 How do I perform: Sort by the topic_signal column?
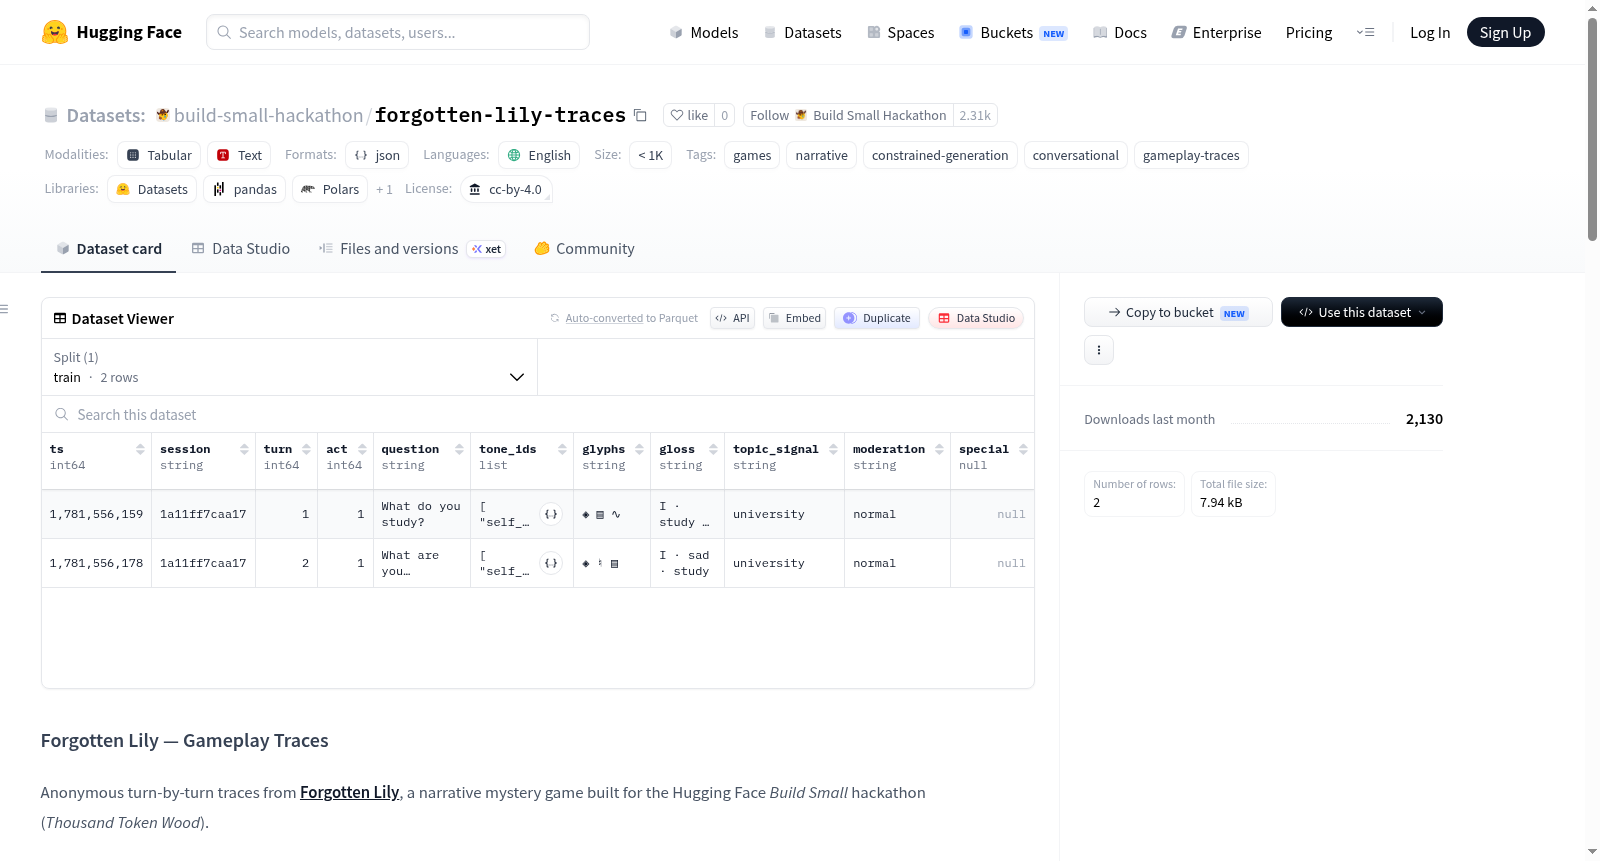[x=833, y=450]
